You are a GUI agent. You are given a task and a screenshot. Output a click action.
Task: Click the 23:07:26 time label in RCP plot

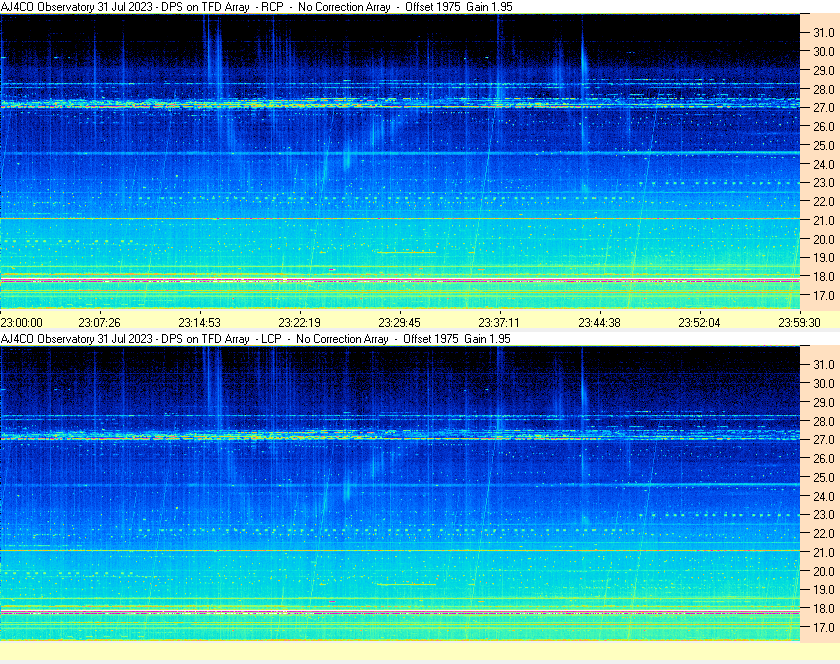[x=100, y=323]
